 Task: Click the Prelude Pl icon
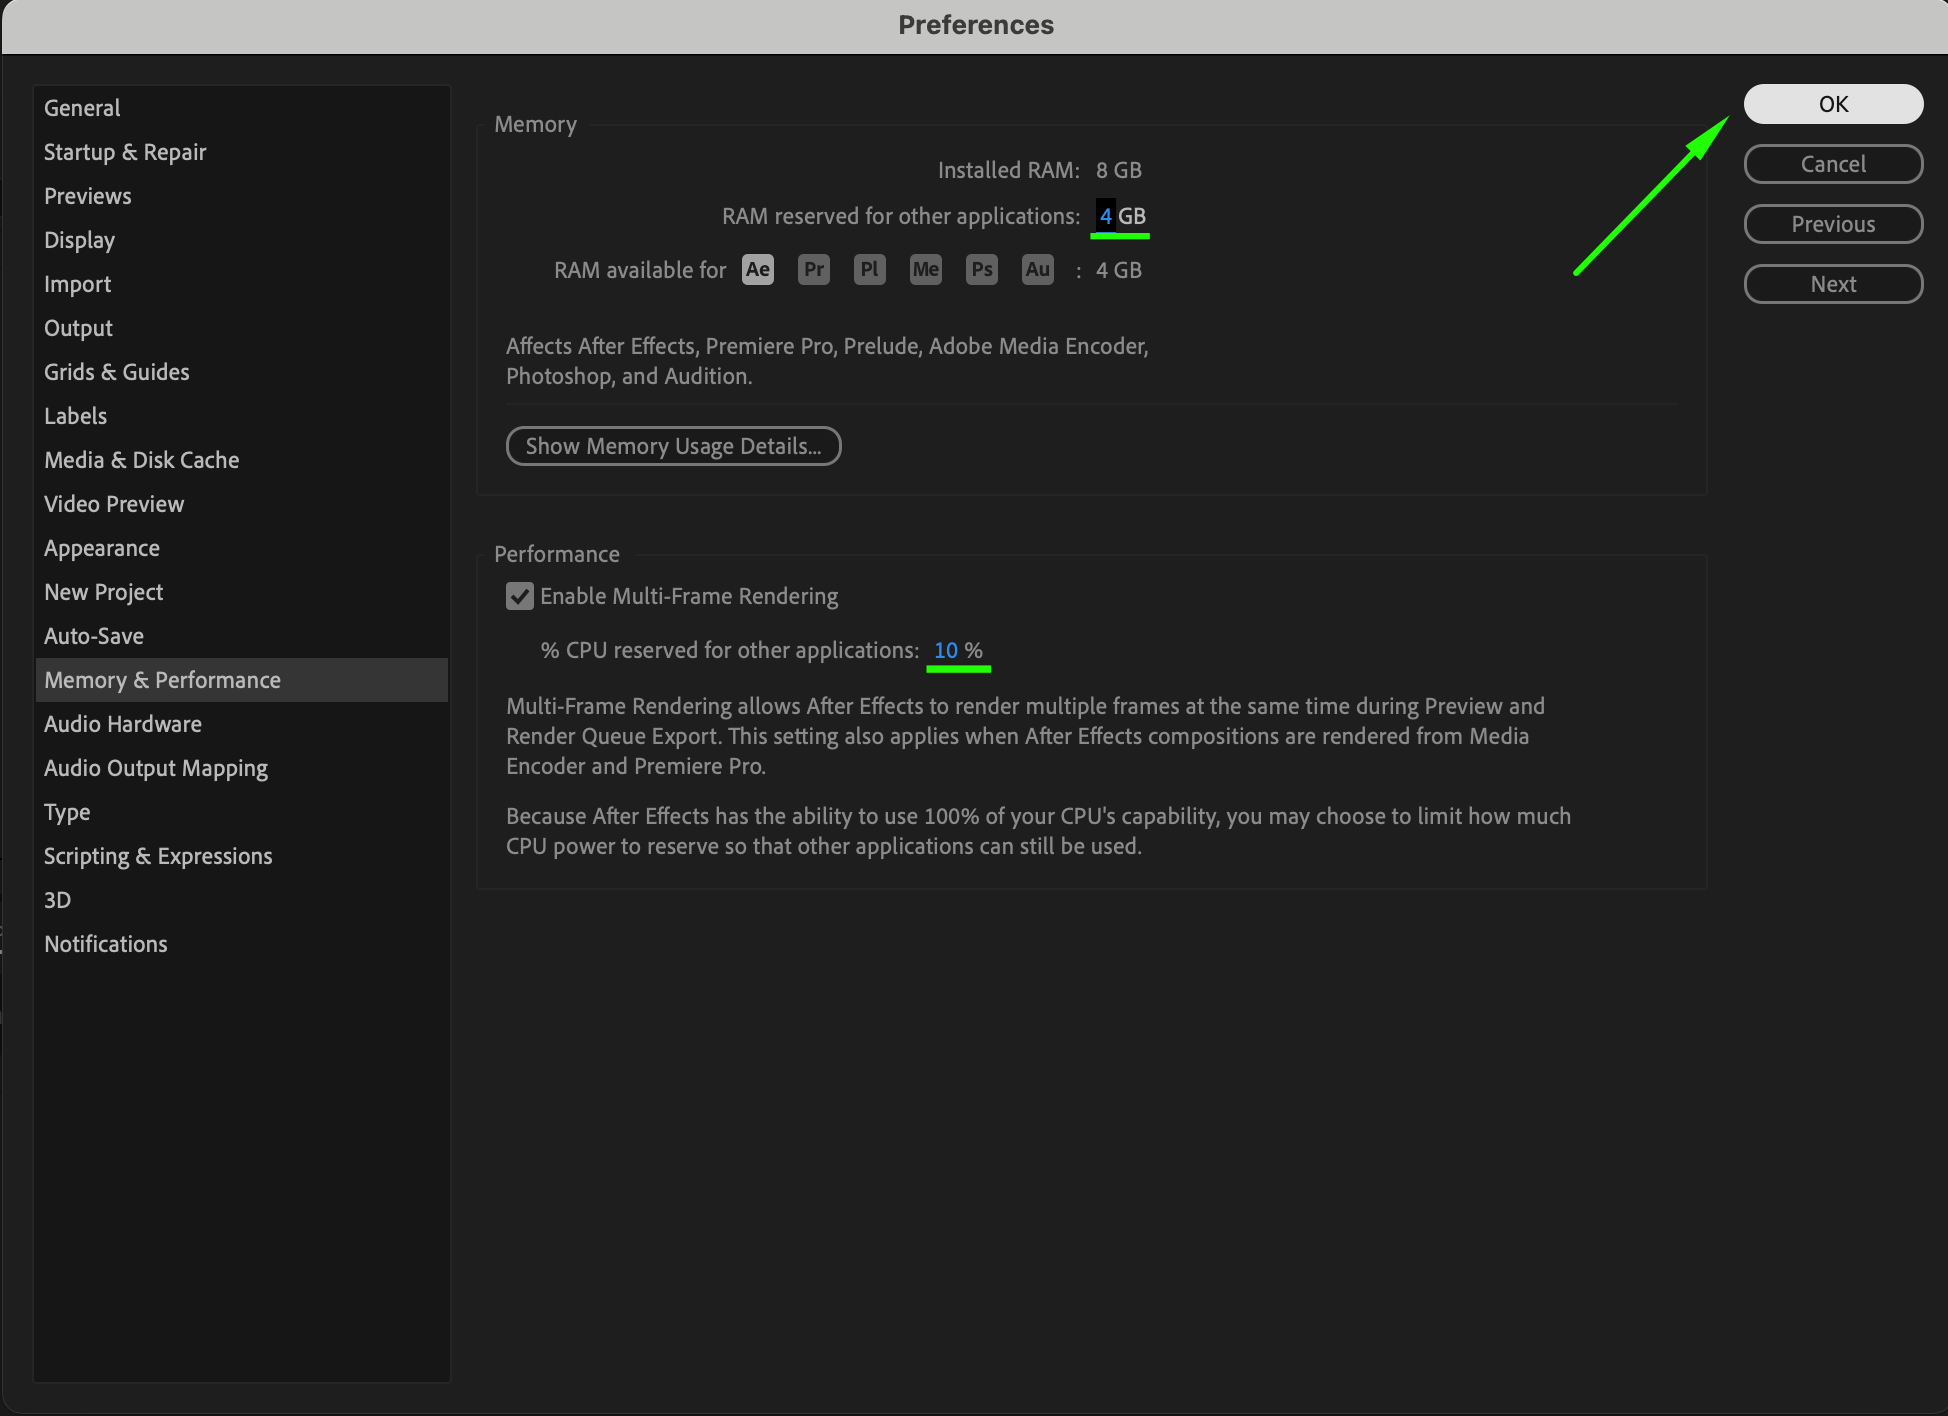click(x=869, y=269)
